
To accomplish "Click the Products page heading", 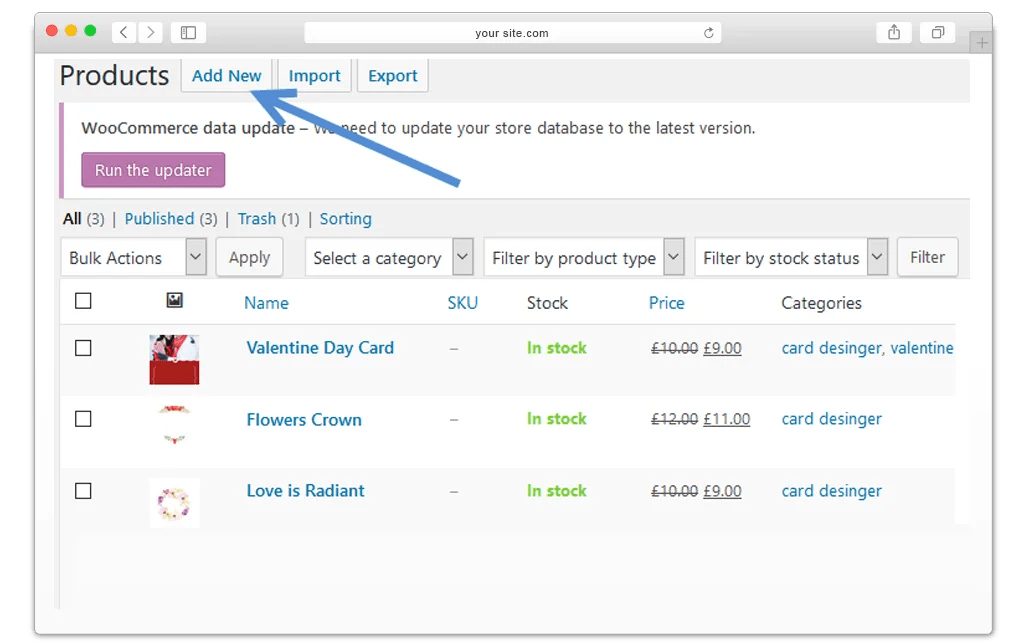I will click(x=114, y=76).
